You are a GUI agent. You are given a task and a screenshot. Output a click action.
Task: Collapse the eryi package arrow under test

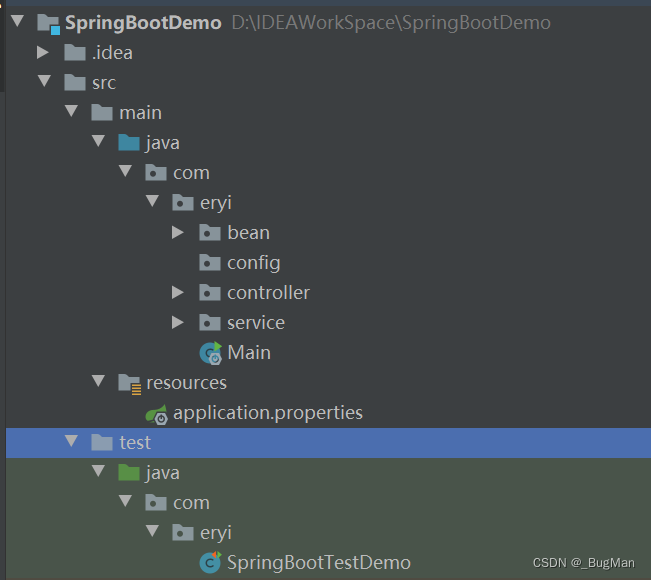[x=152, y=531]
